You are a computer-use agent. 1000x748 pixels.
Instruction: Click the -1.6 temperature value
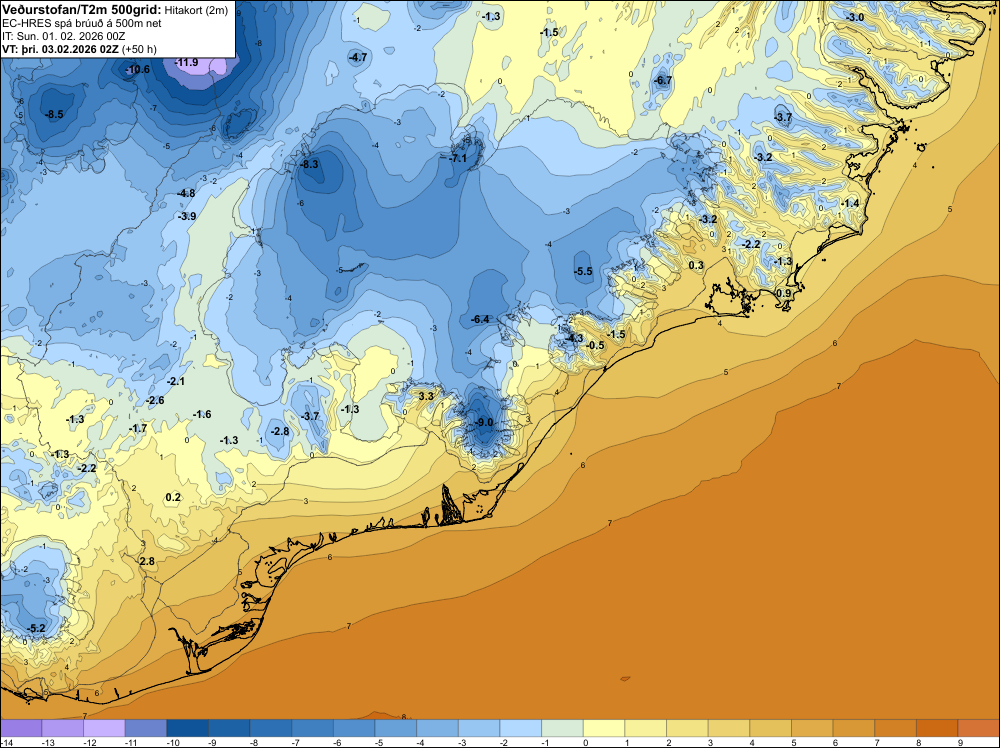[202, 414]
